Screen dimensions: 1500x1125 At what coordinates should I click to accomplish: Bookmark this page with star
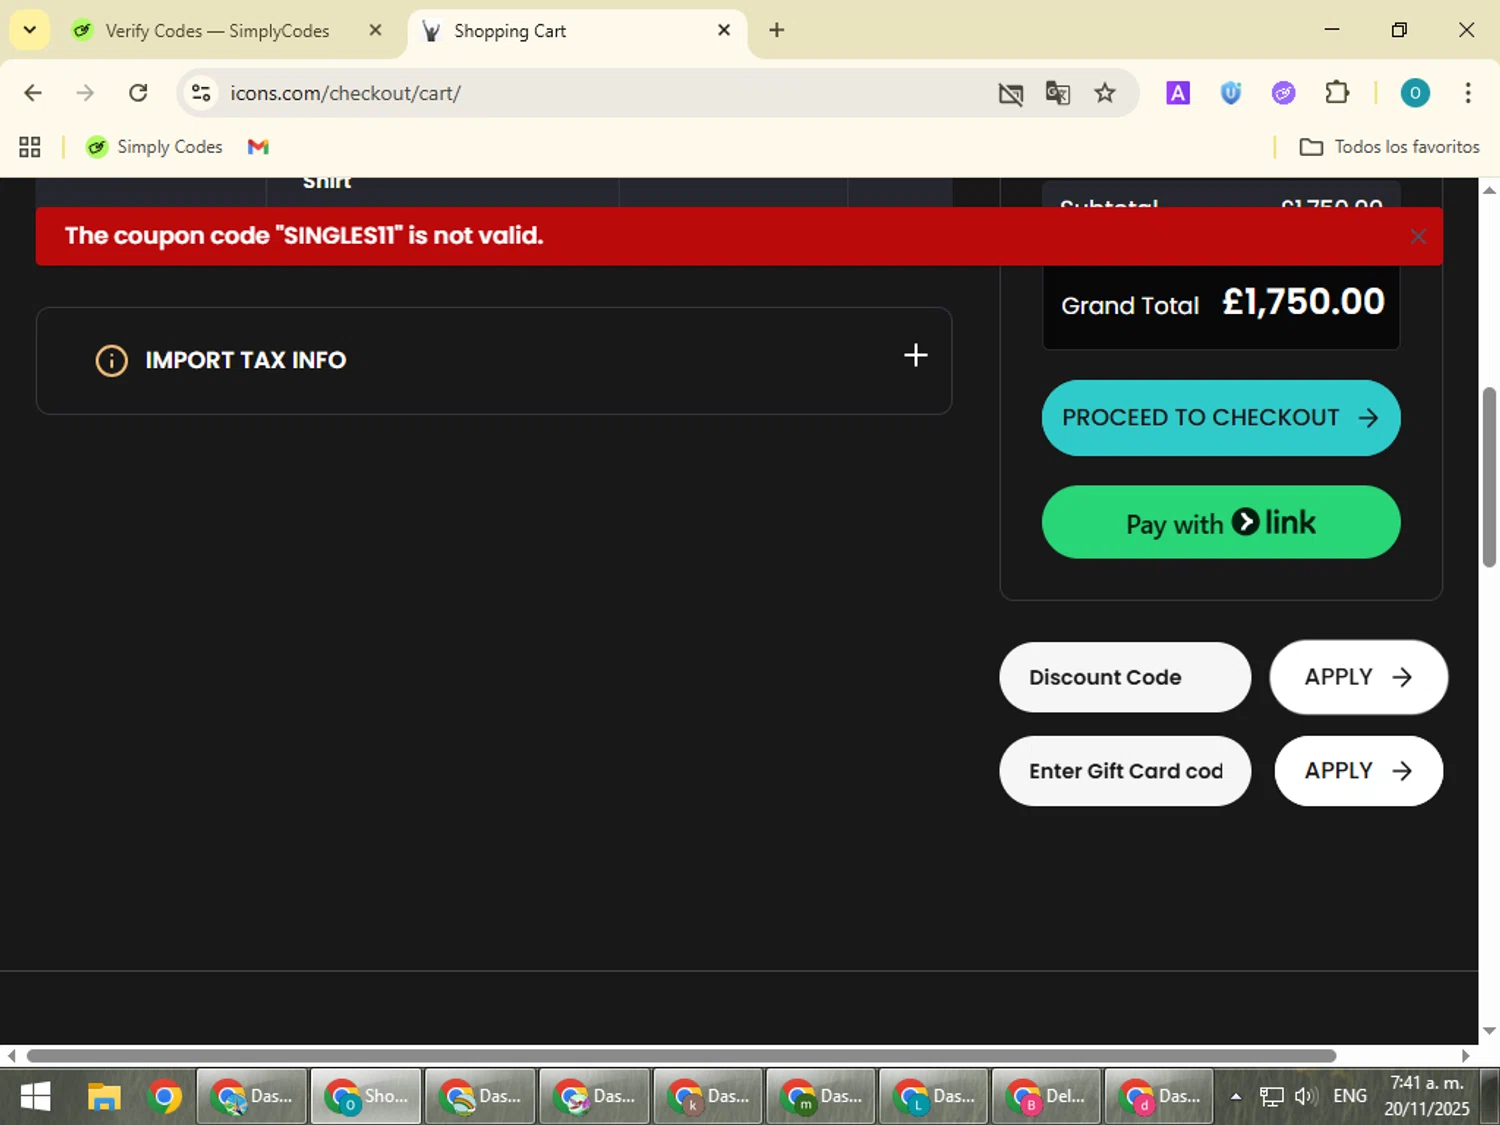click(x=1104, y=94)
